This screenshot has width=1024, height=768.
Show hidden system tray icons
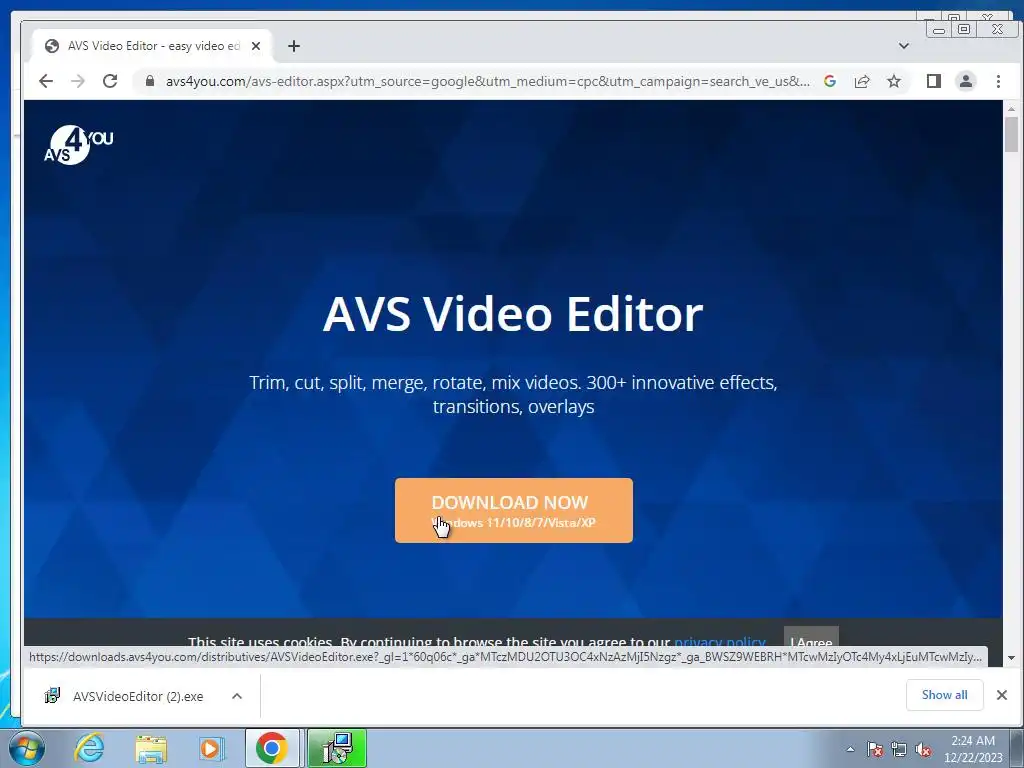click(x=850, y=749)
